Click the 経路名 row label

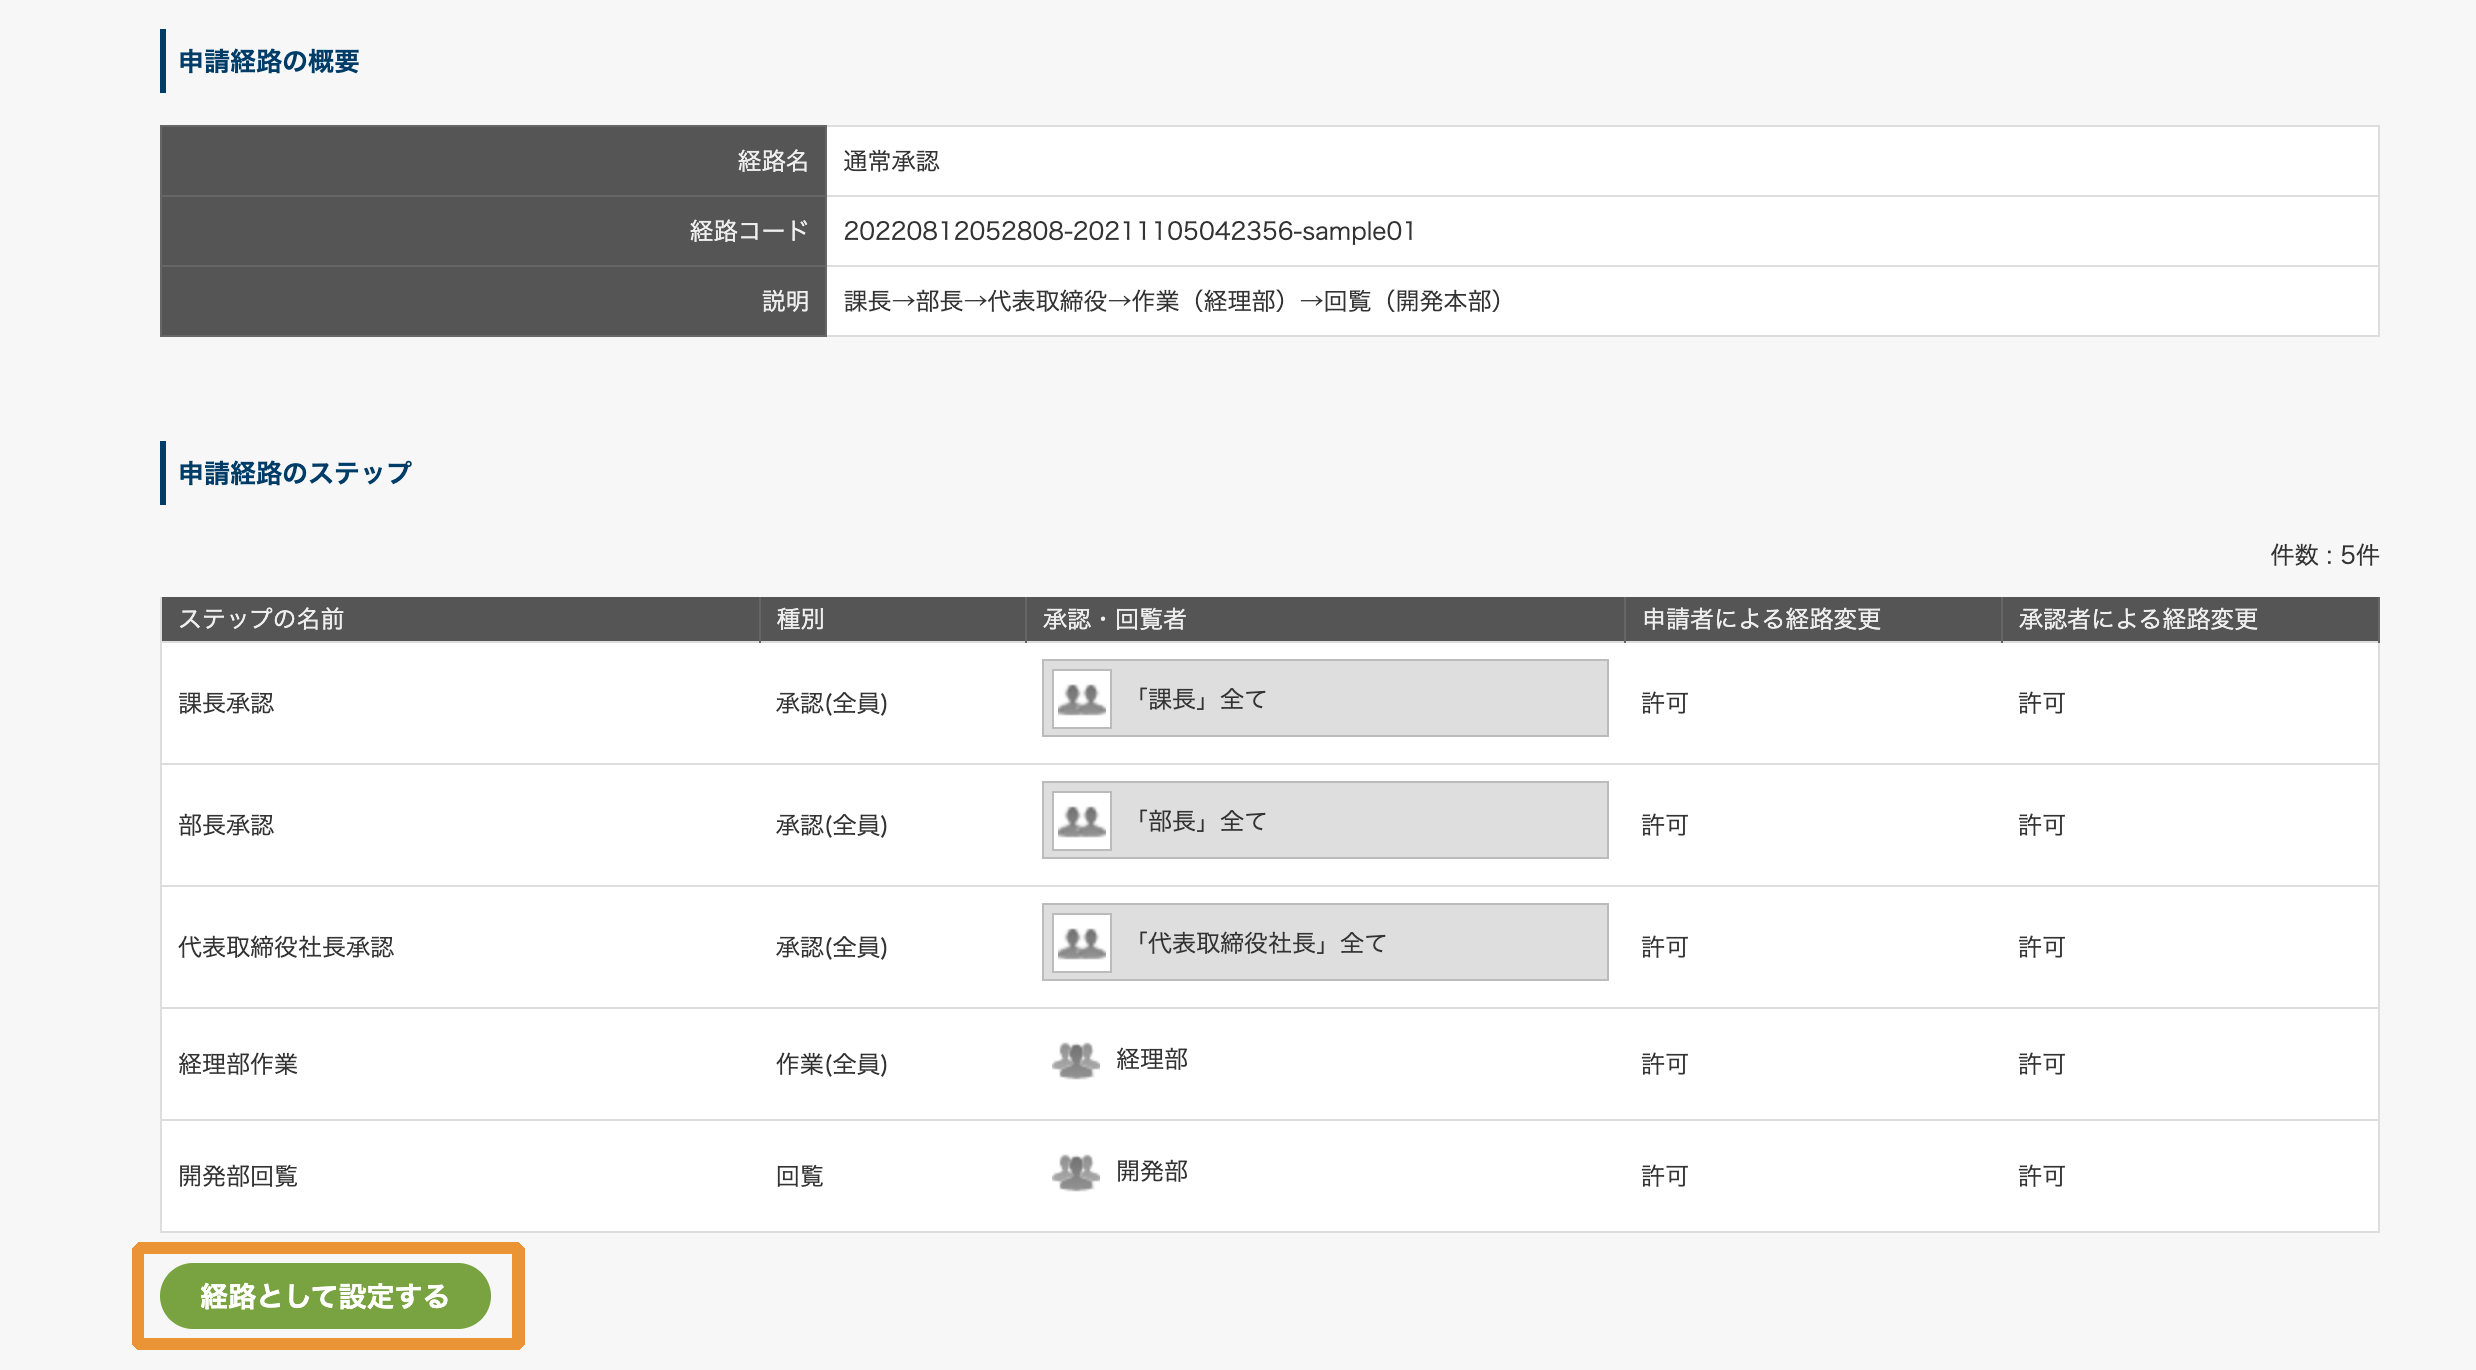[x=773, y=161]
